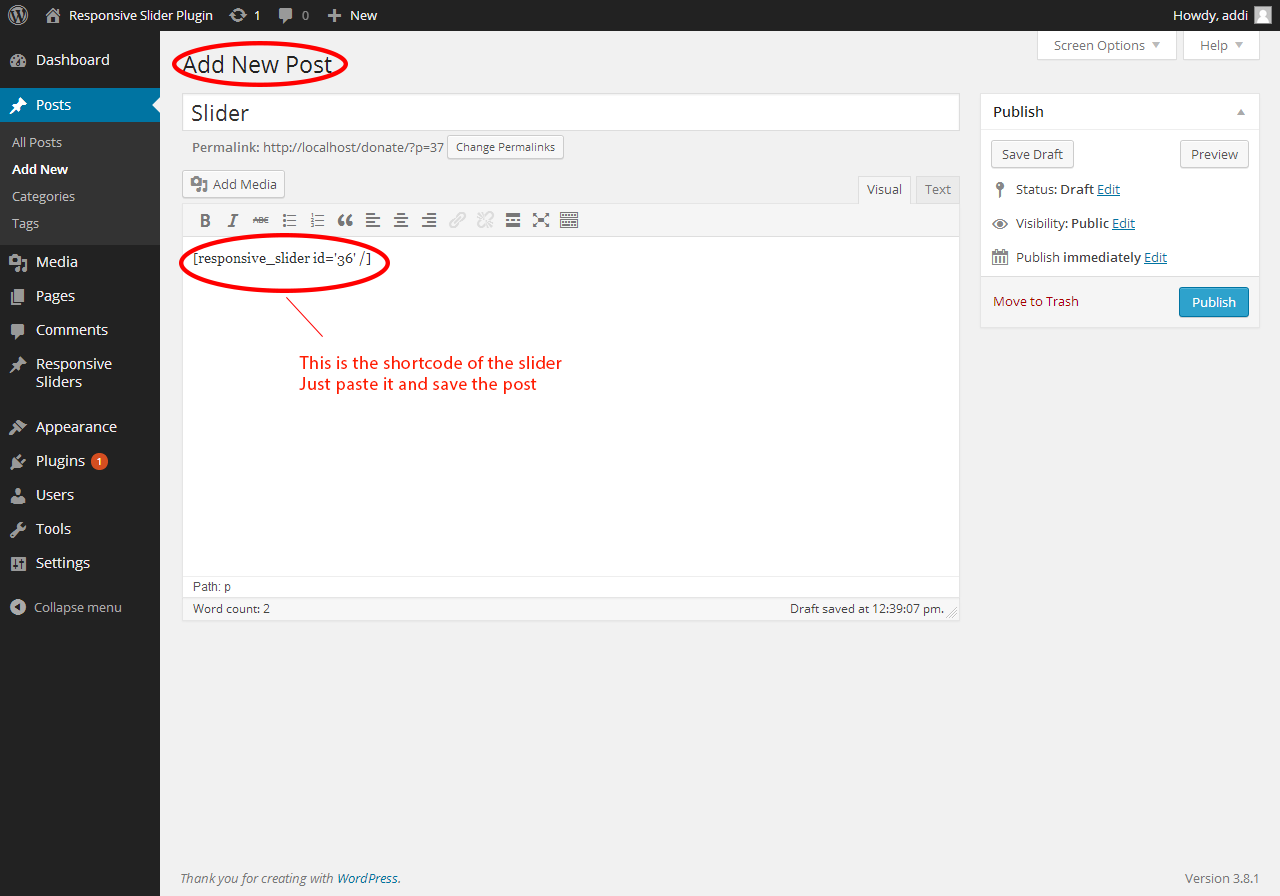Align text center
Image resolution: width=1280 pixels, height=896 pixels.
[x=401, y=220]
